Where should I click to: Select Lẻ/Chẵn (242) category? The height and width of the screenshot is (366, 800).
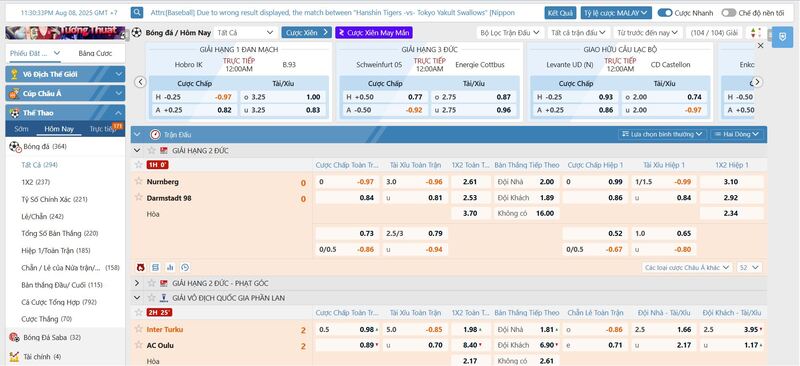click(x=42, y=216)
